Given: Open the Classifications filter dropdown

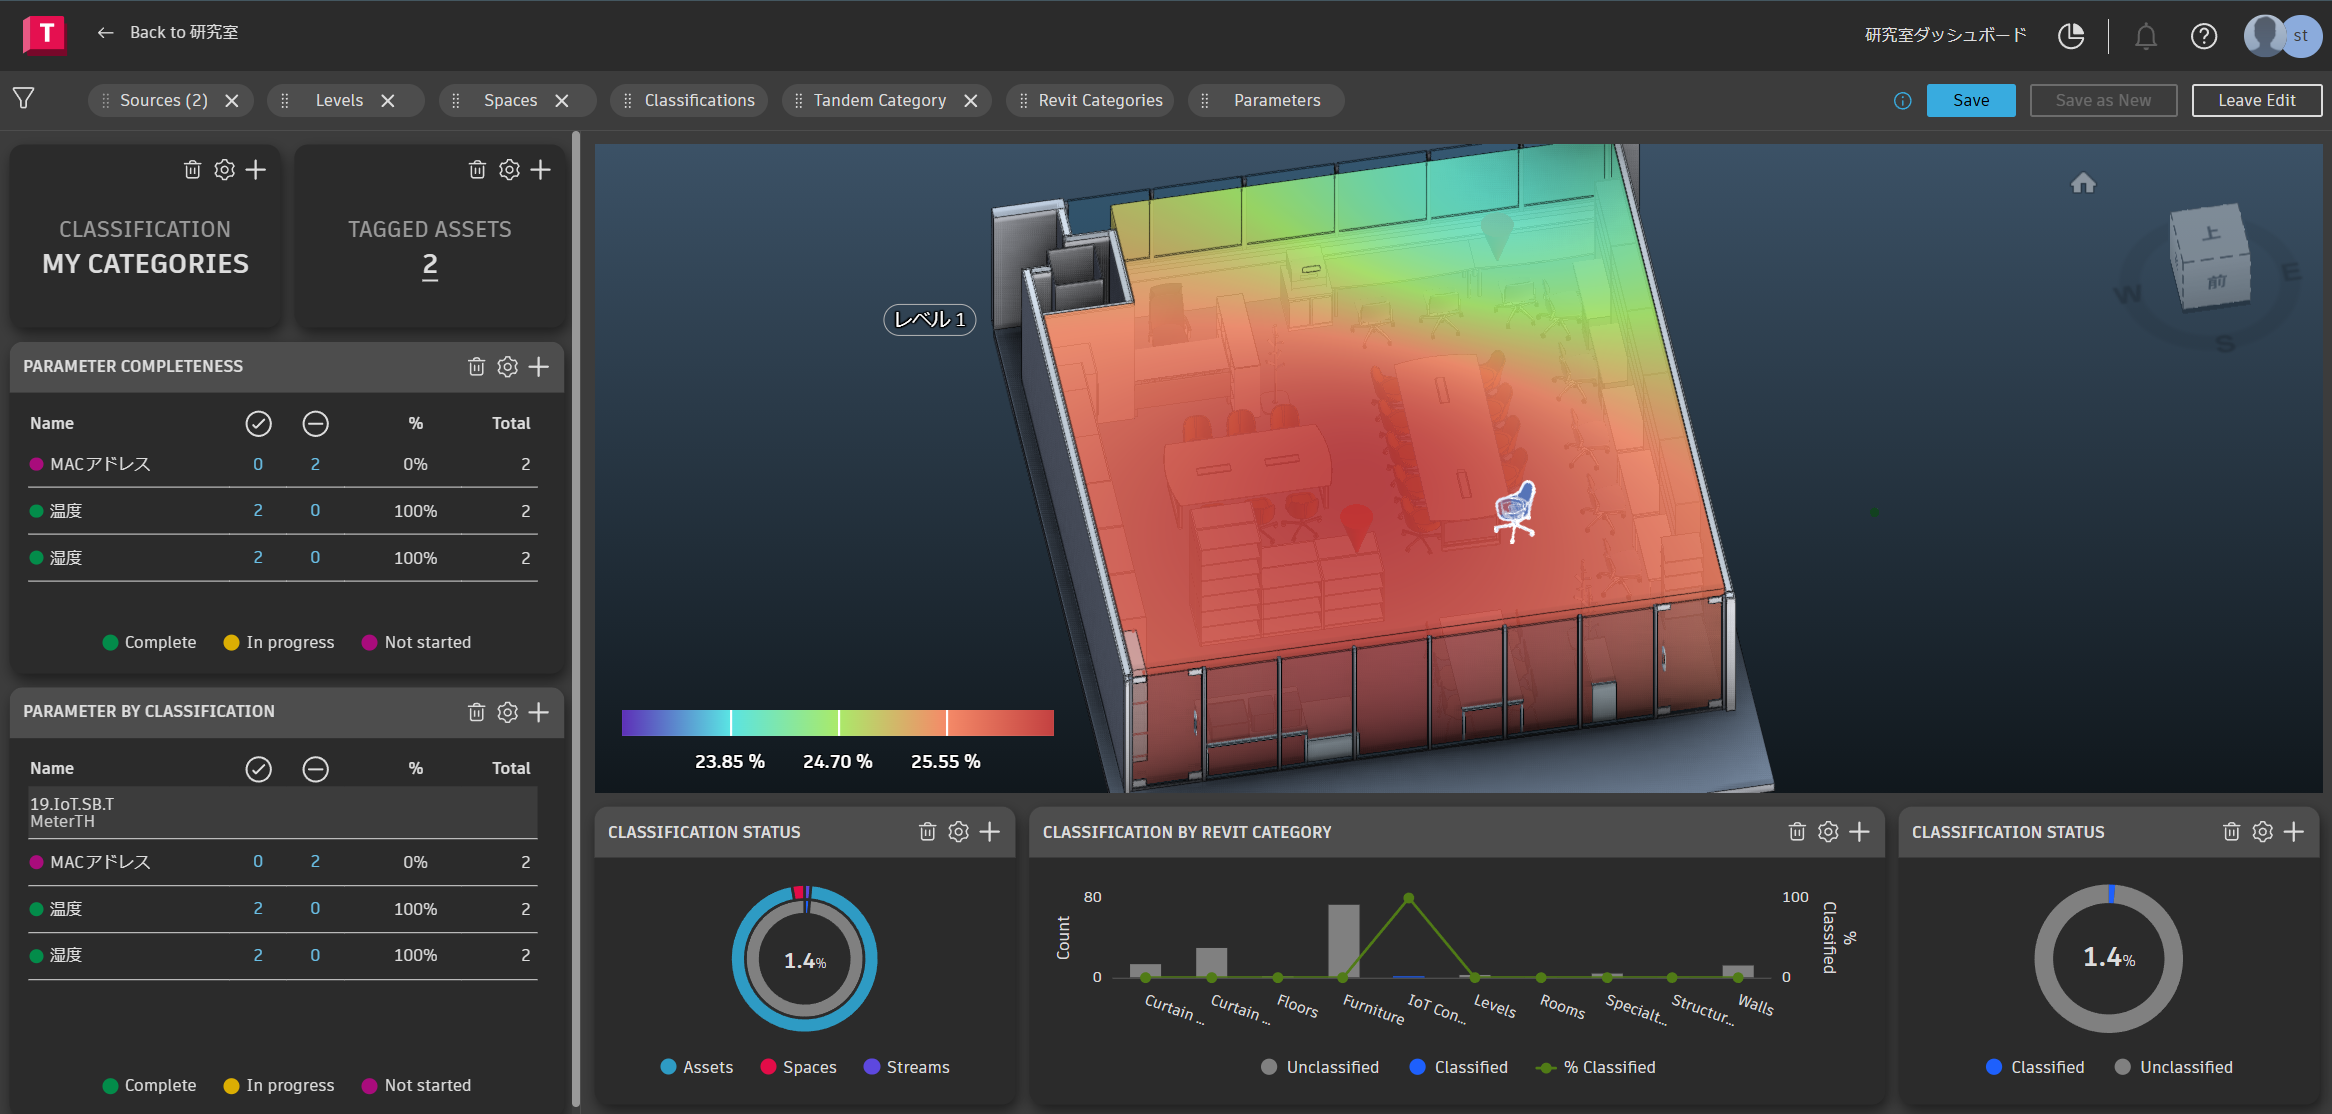Looking at the screenshot, I should (699, 100).
